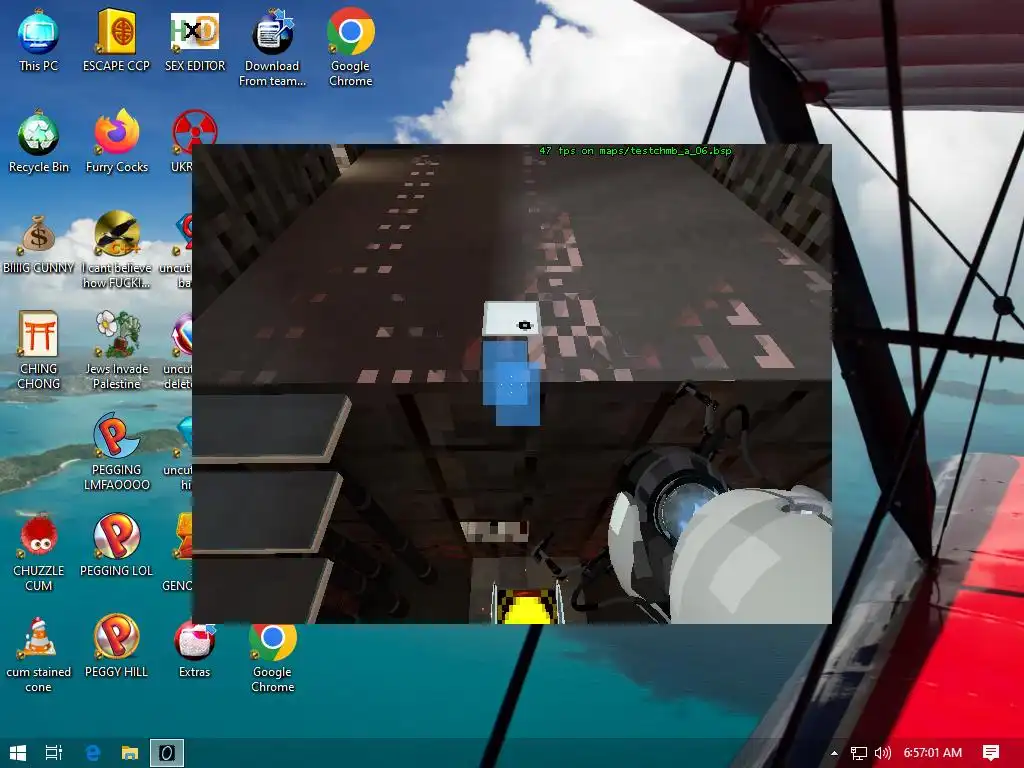Open Task View on the taskbar
Viewport: 1024px width, 768px height.
54,753
